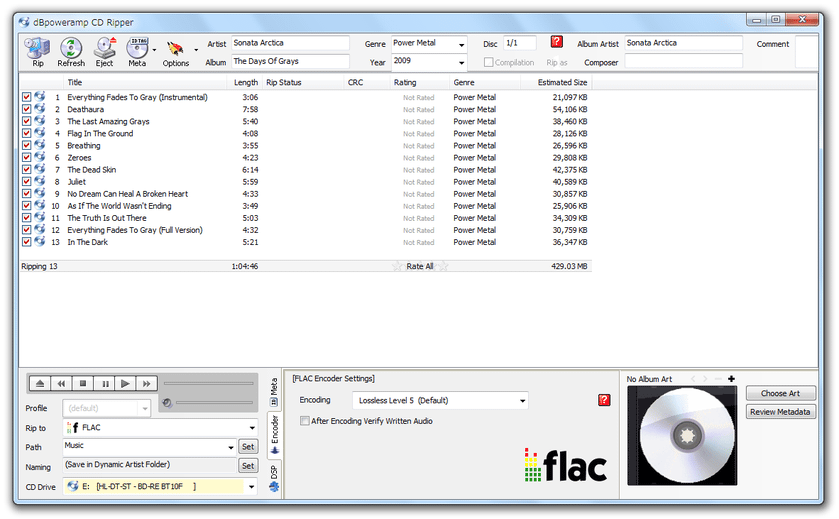Switch to the vertical Encoder tab
This screenshot has width=839, height=519.
pyautogui.click(x=274, y=435)
